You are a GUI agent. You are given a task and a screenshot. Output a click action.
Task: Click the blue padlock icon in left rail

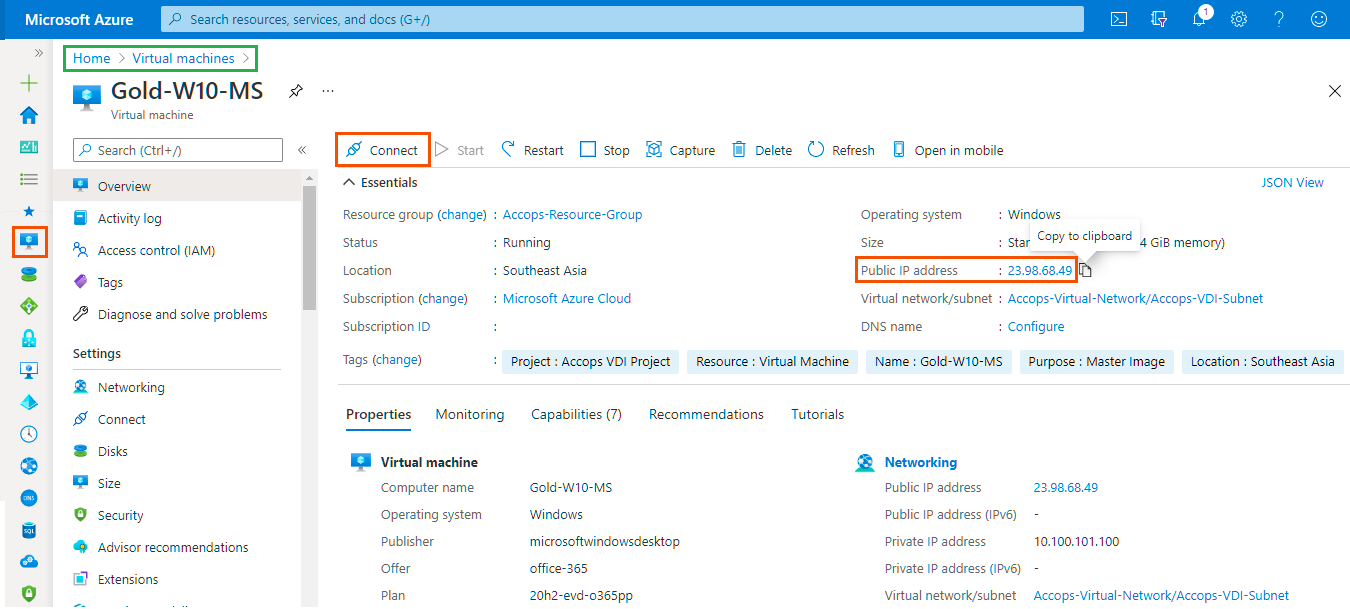[x=29, y=338]
